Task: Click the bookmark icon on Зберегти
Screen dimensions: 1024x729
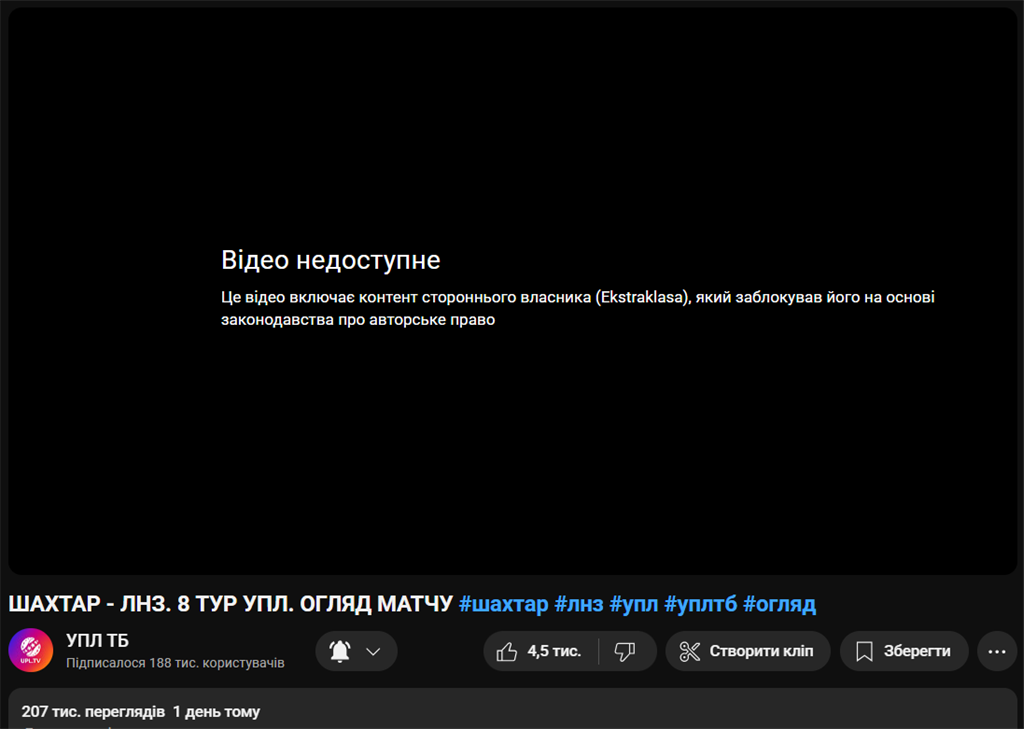Action: [x=864, y=652]
